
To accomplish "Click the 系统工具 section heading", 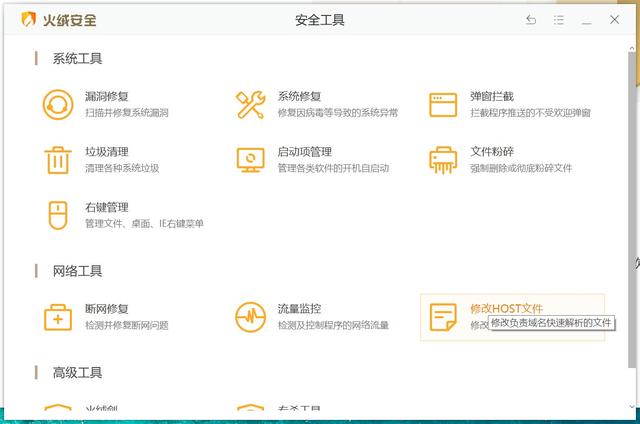I will click(x=77, y=58).
